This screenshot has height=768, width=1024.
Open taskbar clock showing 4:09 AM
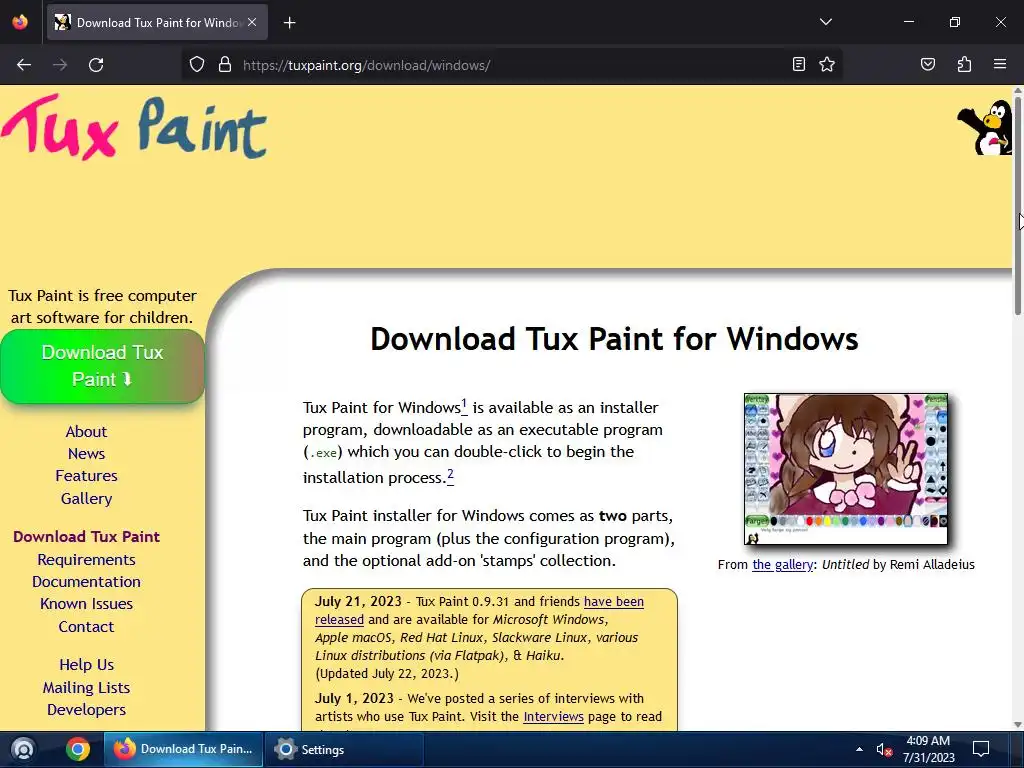pyautogui.click(x=929, y=749)
